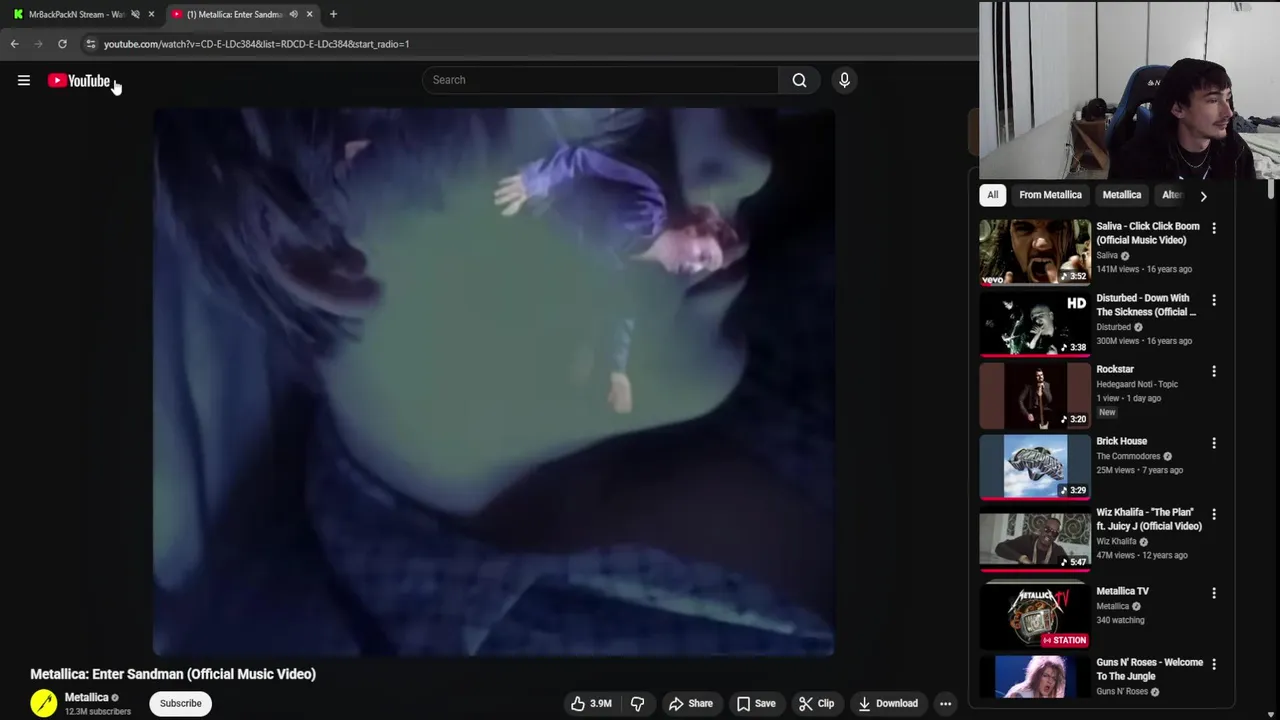Subscribe to the Metallica channel
Image resolution: width=1280 pixels, height=720 pixels.
[181, 703]
